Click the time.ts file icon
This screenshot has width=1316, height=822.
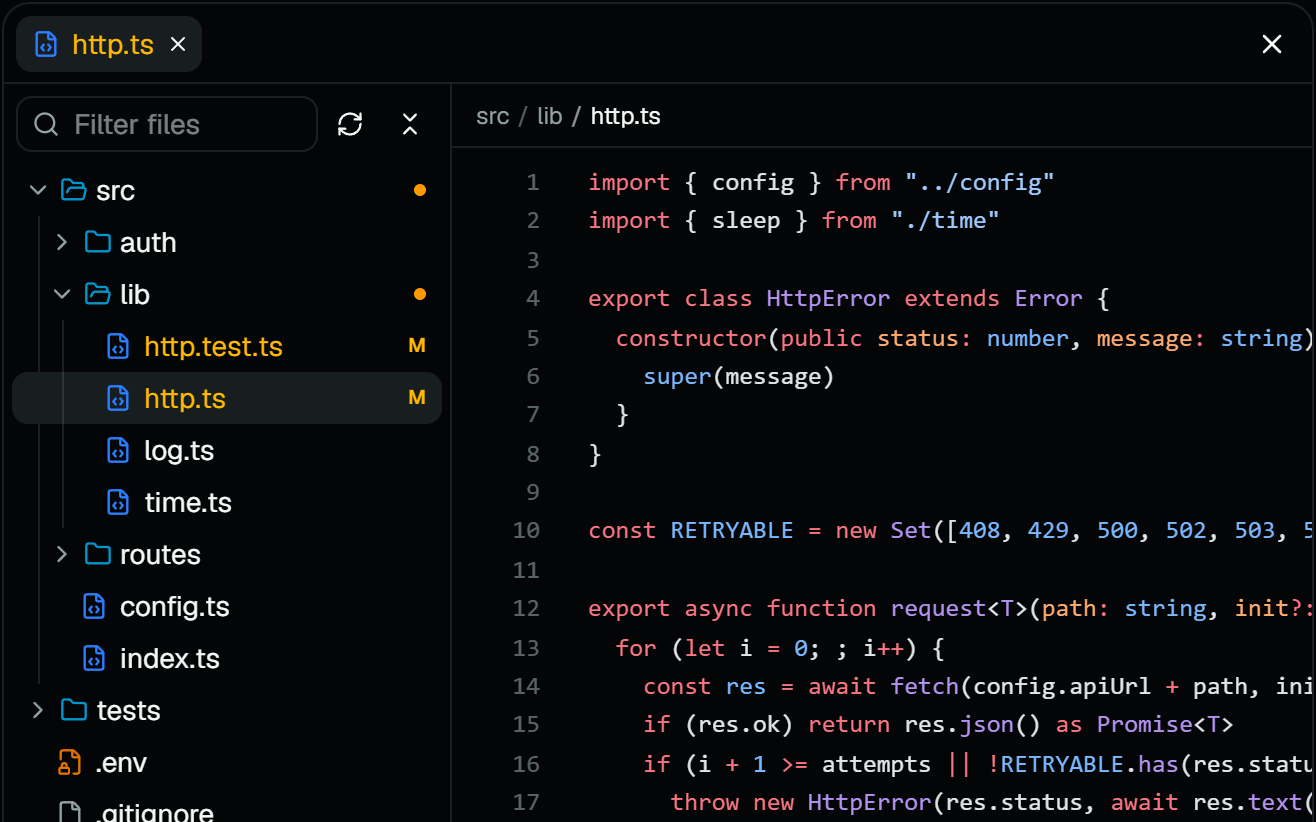click(118, 502)
